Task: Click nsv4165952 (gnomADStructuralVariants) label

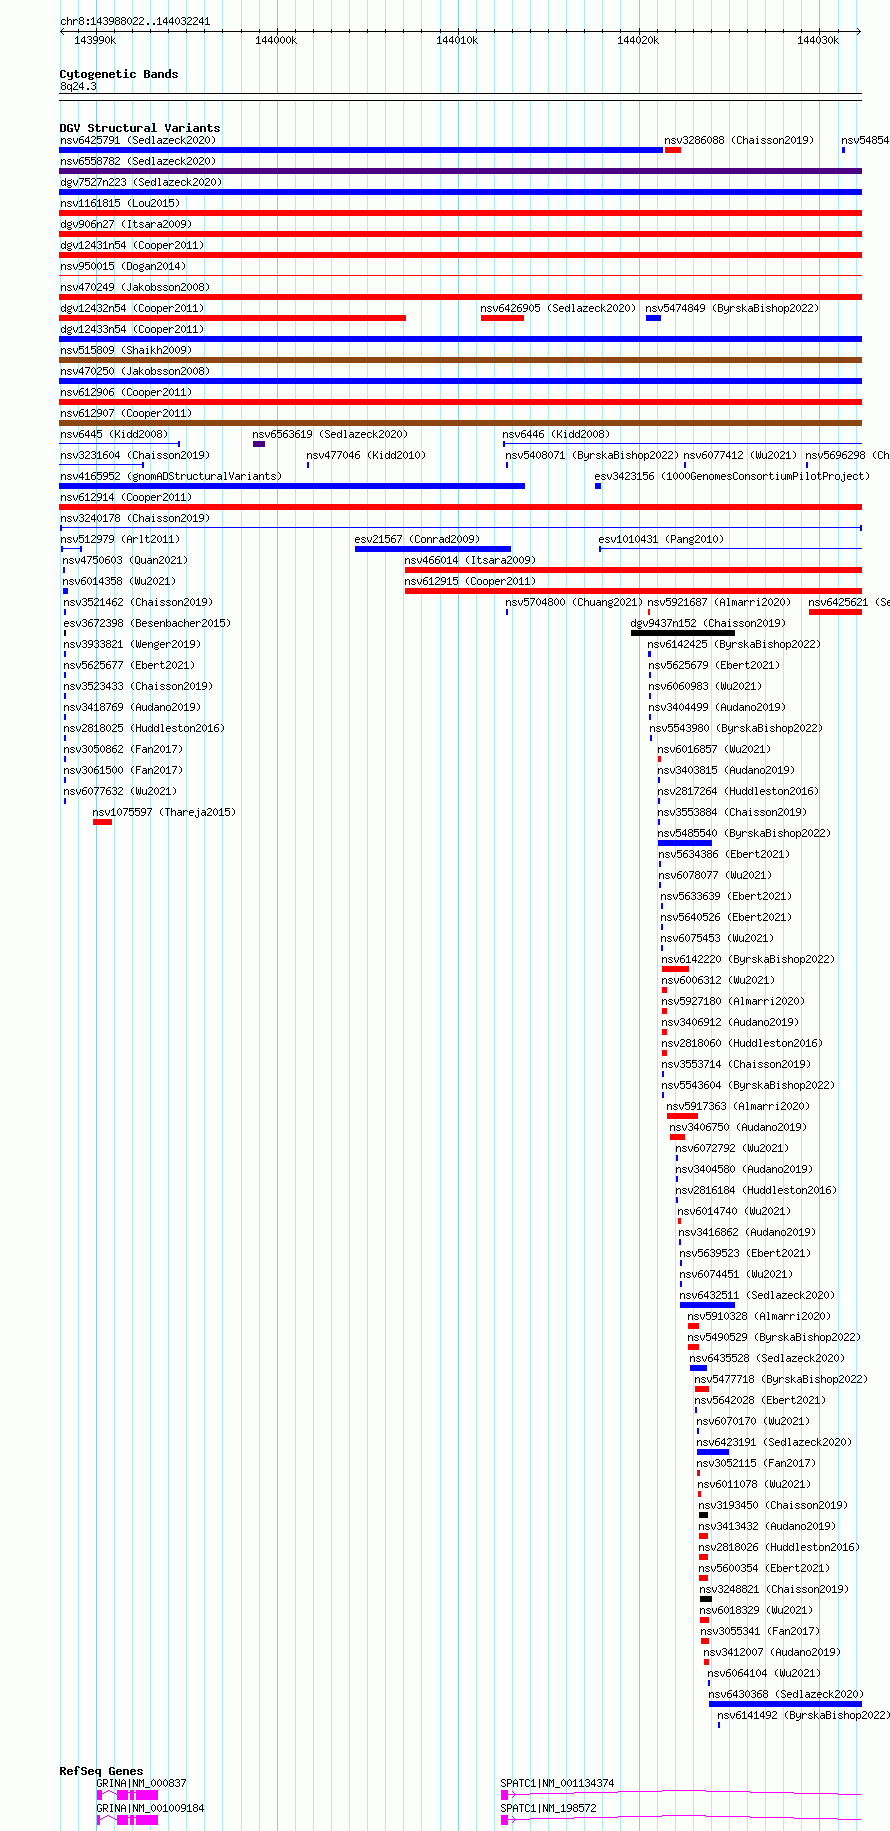Action: [171, 476]
